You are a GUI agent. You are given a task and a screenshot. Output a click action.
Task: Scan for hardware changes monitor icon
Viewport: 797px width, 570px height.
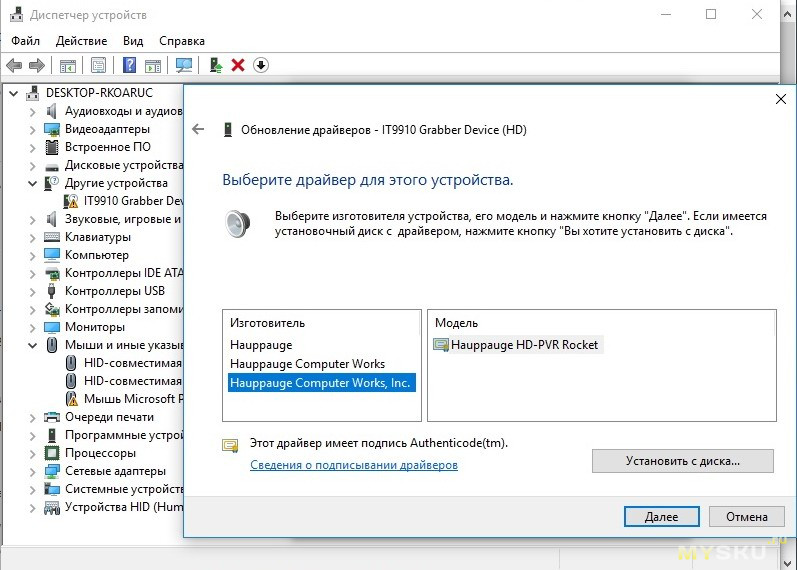[x=183, y=65]
